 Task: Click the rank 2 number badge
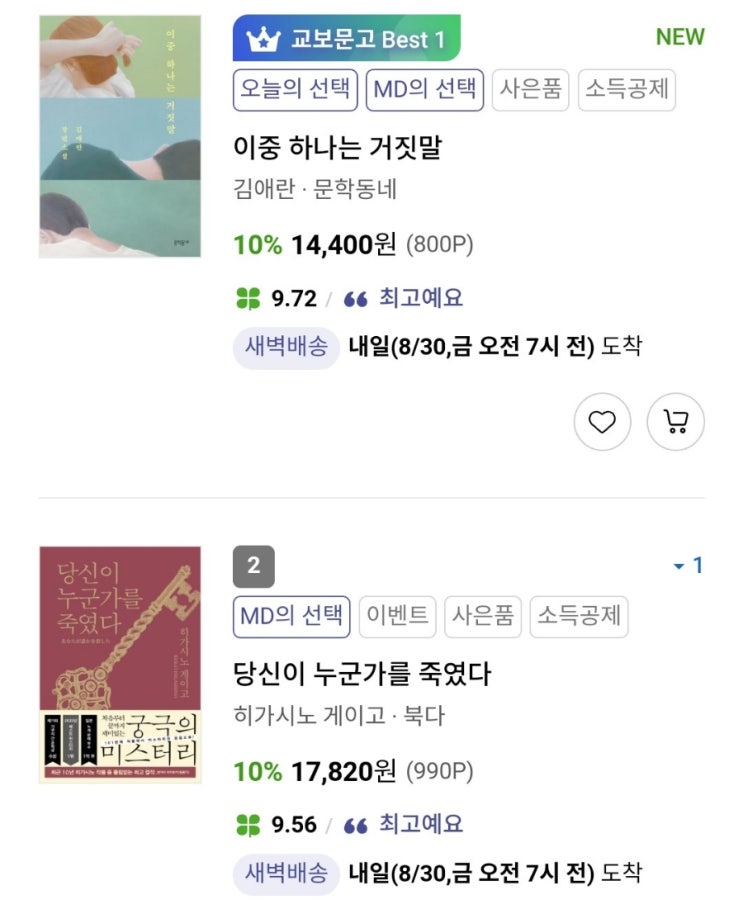point(253,566)
